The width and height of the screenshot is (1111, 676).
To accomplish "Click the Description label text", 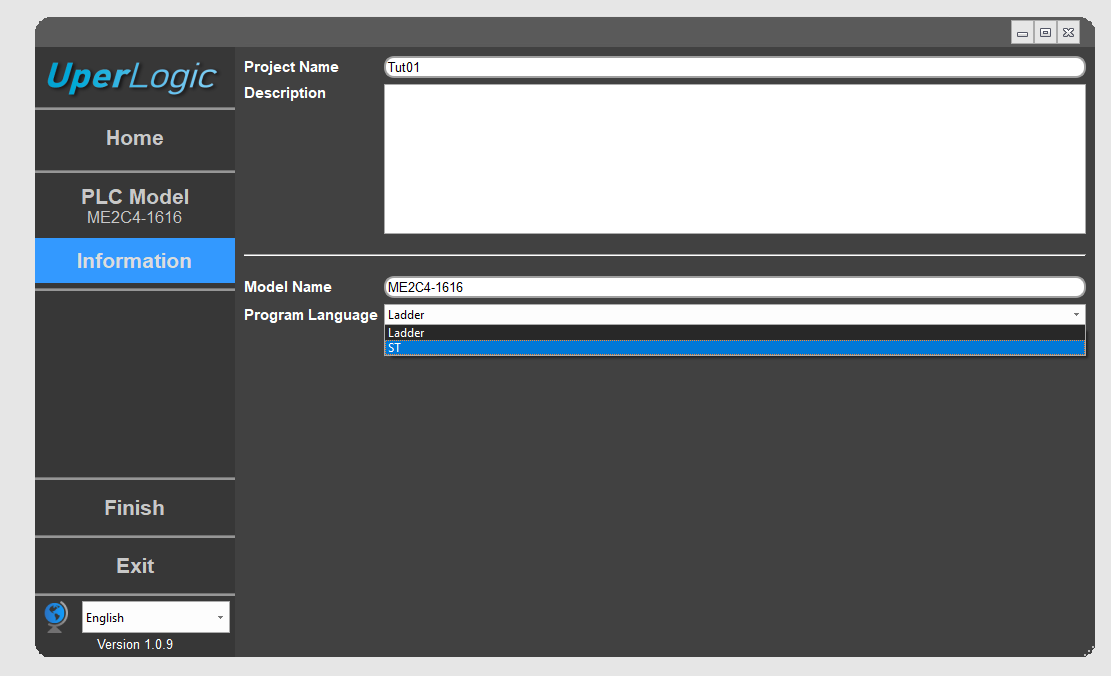I will pos(285,93).
